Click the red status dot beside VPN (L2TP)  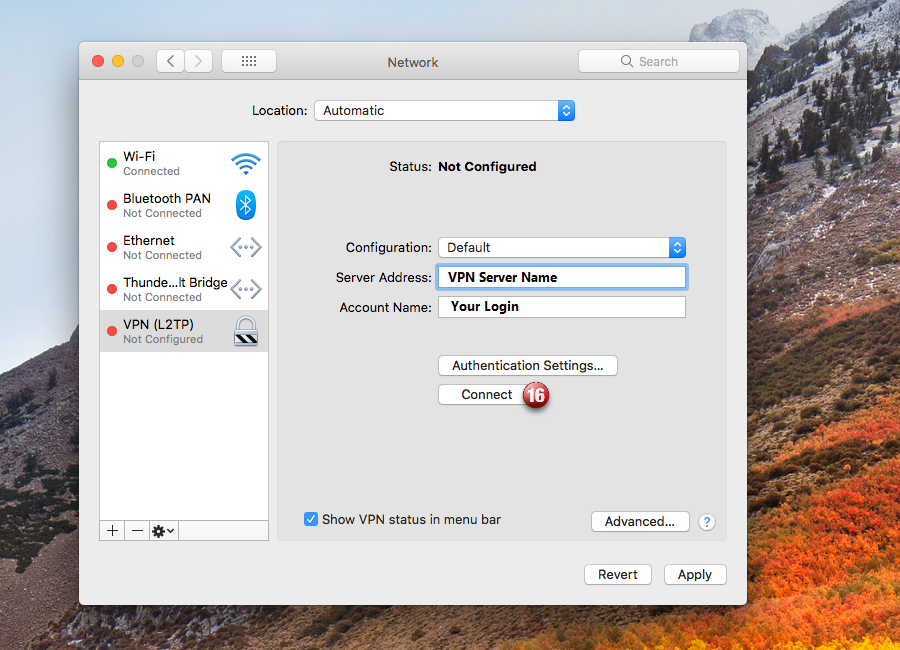tap(112, 331)
